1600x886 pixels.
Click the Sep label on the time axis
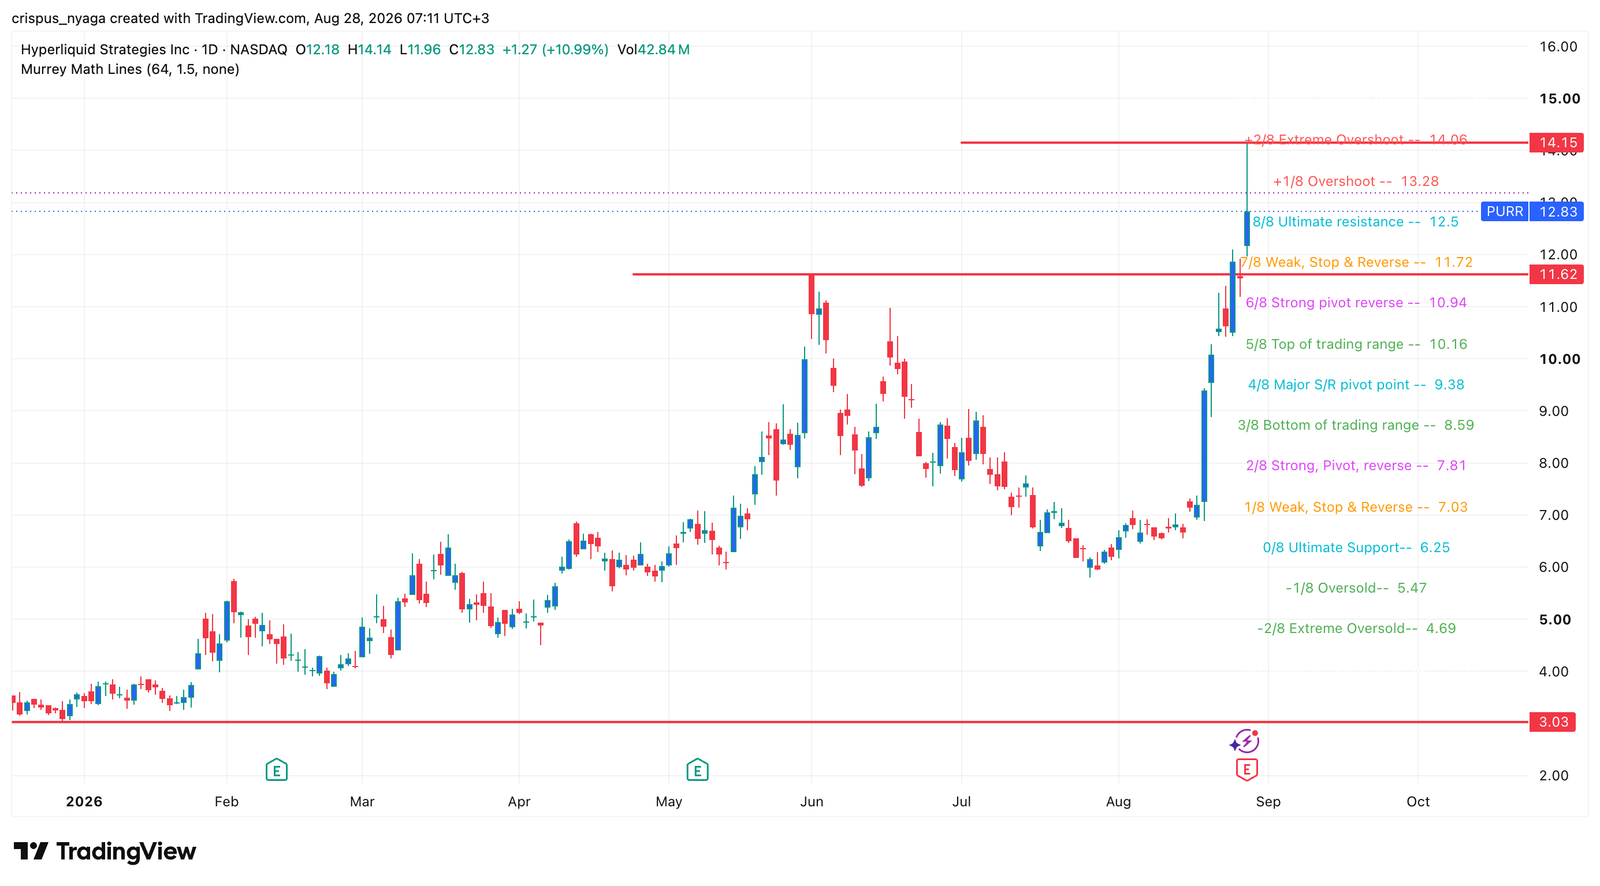point(1268,801)
